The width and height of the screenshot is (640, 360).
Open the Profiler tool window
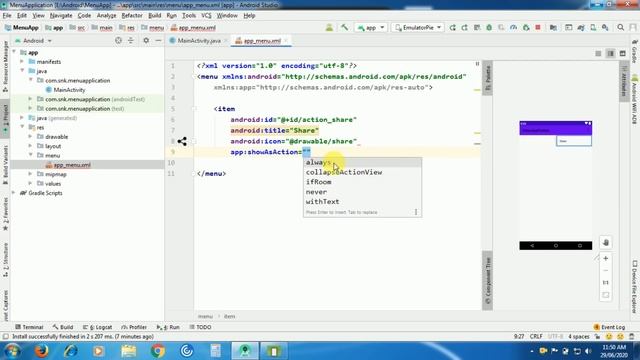pyautogui.click(x=134, y=327)
